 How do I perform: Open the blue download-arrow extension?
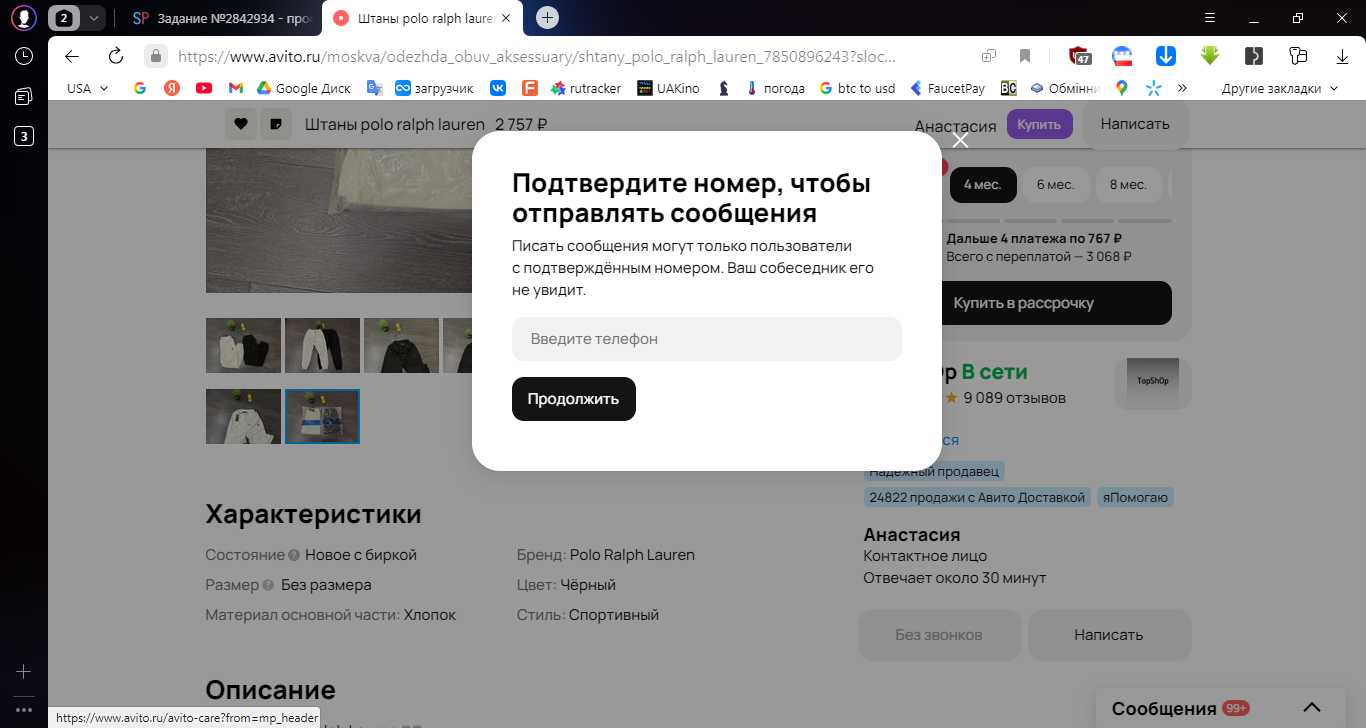[x=1166, y=56]
